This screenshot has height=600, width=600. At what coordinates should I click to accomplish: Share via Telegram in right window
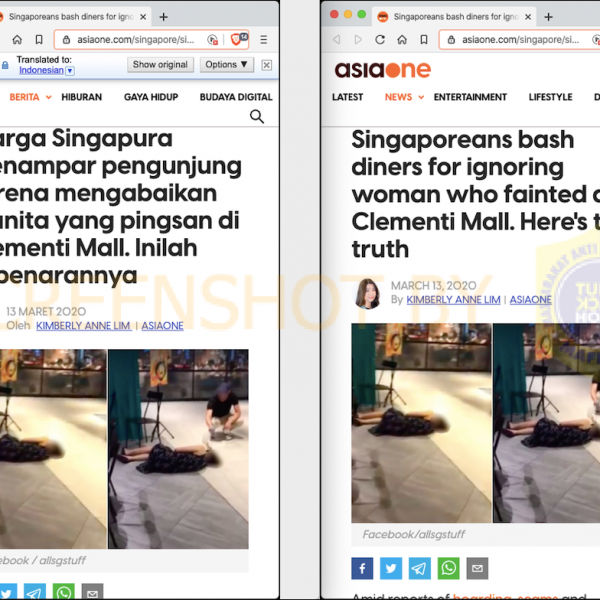tap(419, 568)
